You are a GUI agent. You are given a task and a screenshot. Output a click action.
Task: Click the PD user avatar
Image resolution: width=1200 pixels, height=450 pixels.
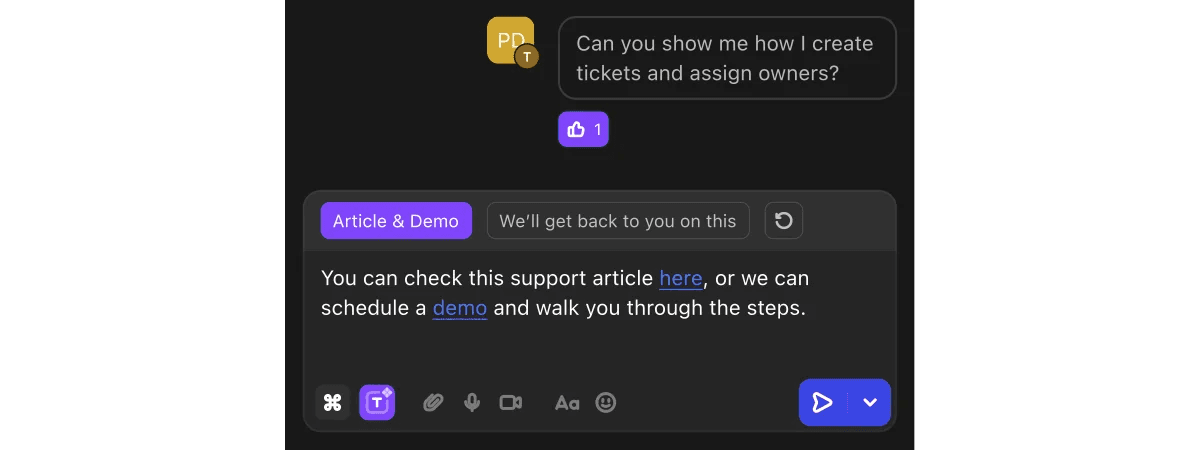(x=509, y=40)
